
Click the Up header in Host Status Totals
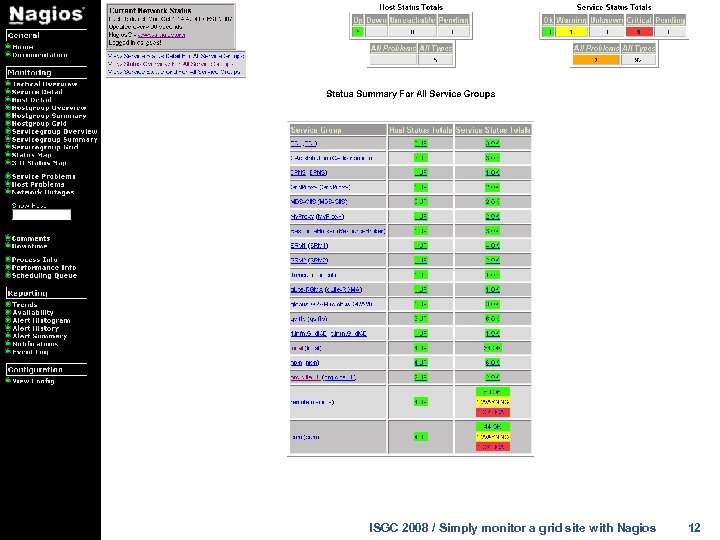(358, 20)
